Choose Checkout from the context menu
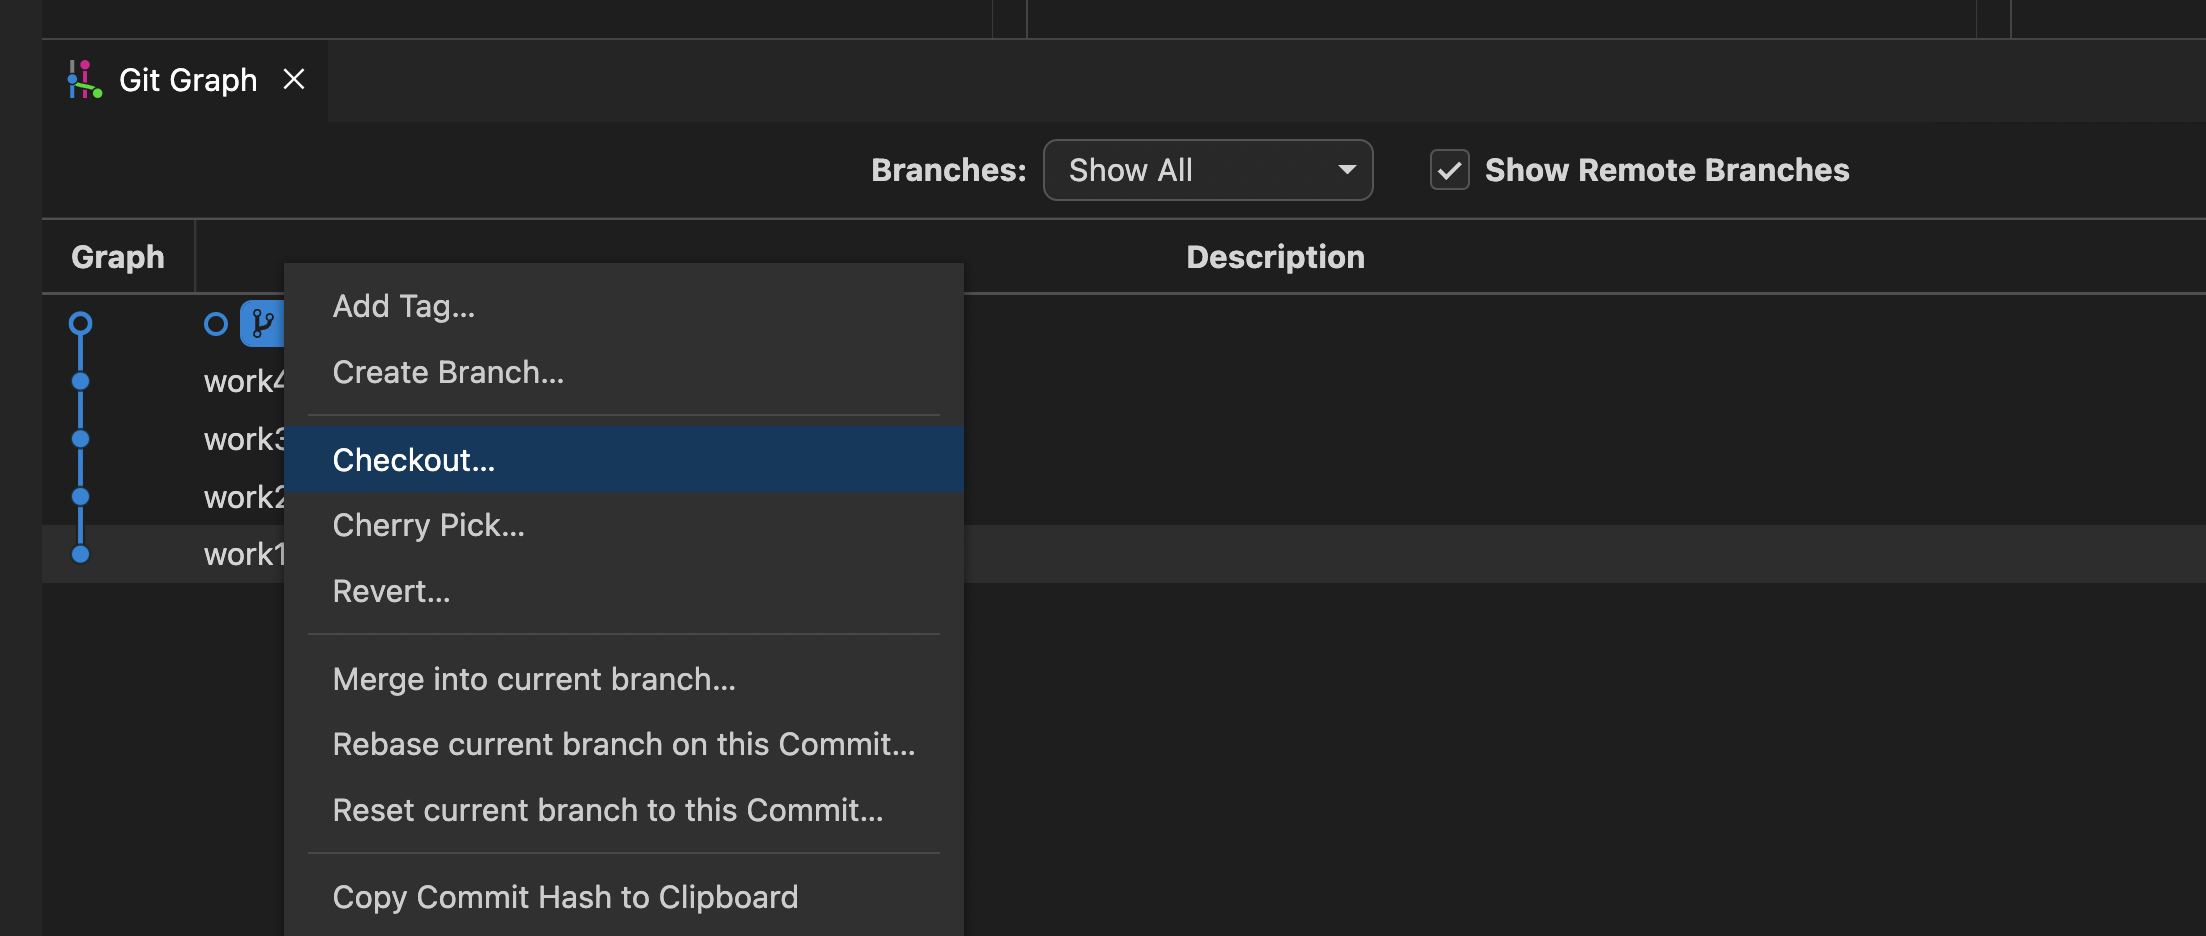 pyautogui.click(x=413, y=459)
